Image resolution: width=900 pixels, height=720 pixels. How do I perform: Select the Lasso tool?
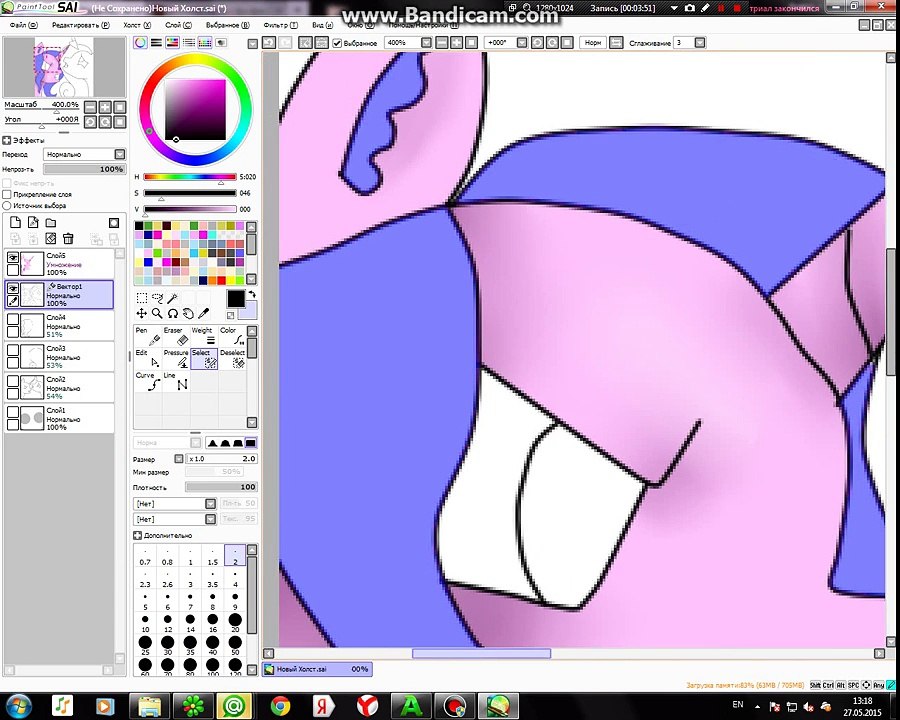(x=157, y=298)
